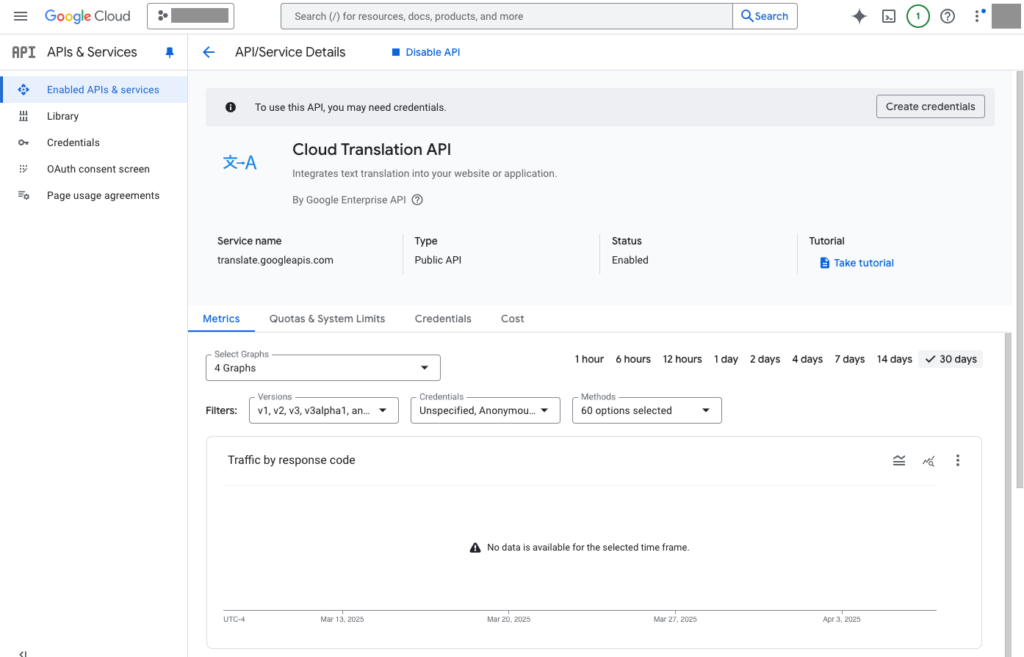Screen dimensions: 1024x657
Task: Expand the Credentials filter dropdown
Action: point(485,410)
